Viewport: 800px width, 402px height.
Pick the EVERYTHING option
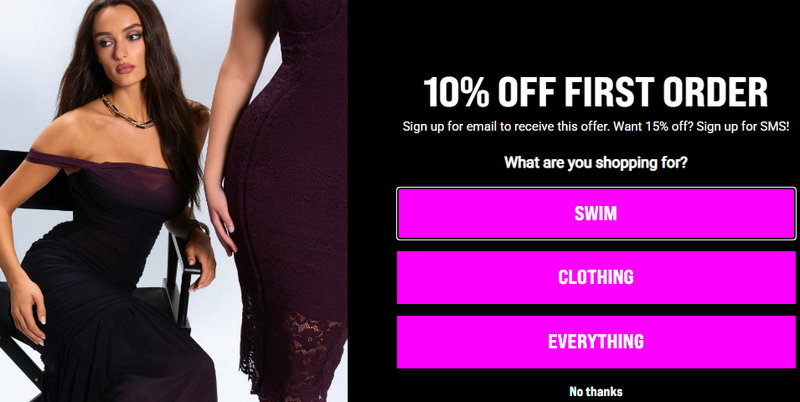point(596,341)
